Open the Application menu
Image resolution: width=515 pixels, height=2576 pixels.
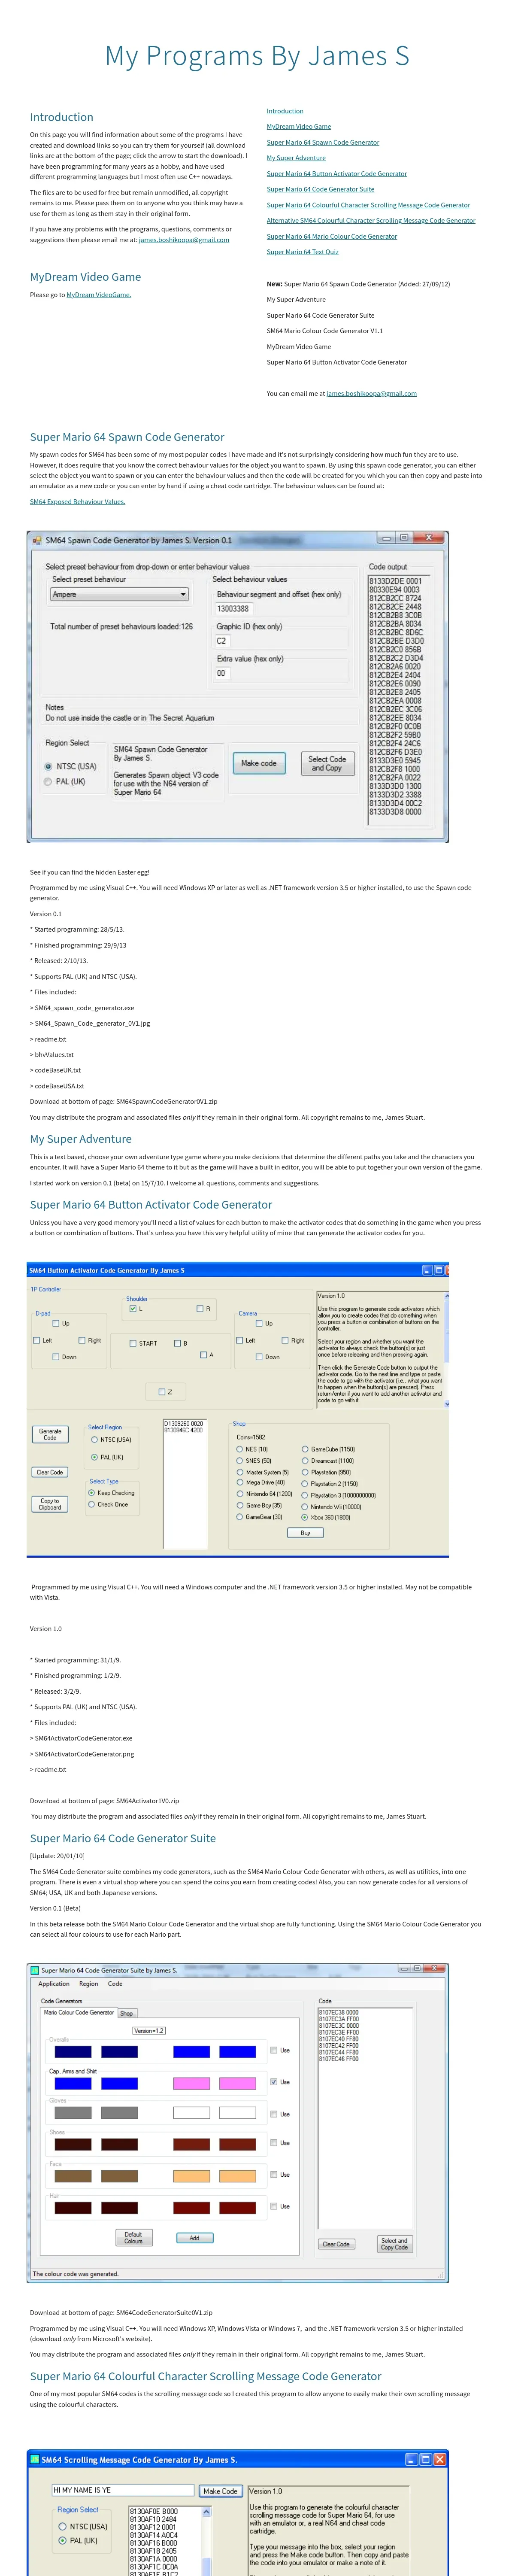point(54,1983)
